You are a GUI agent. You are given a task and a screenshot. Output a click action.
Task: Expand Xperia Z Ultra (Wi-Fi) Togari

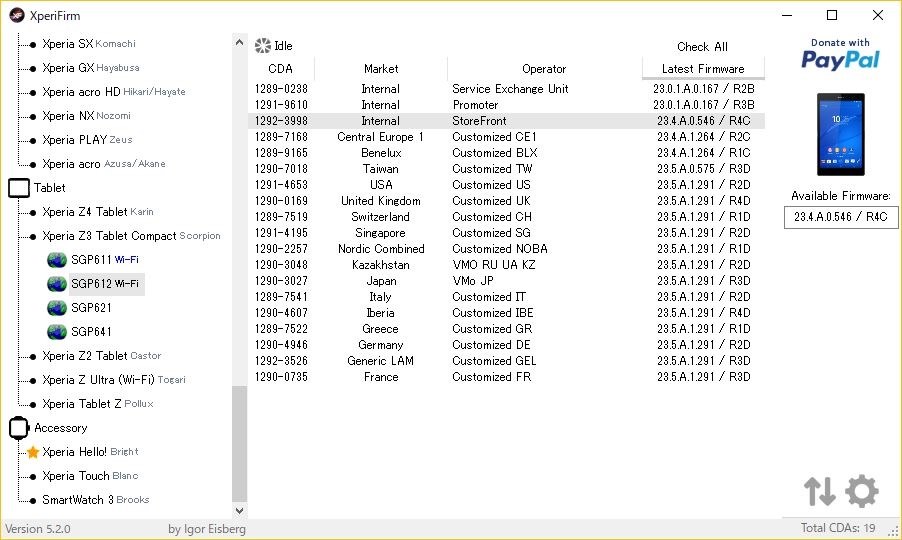[113, 380]
